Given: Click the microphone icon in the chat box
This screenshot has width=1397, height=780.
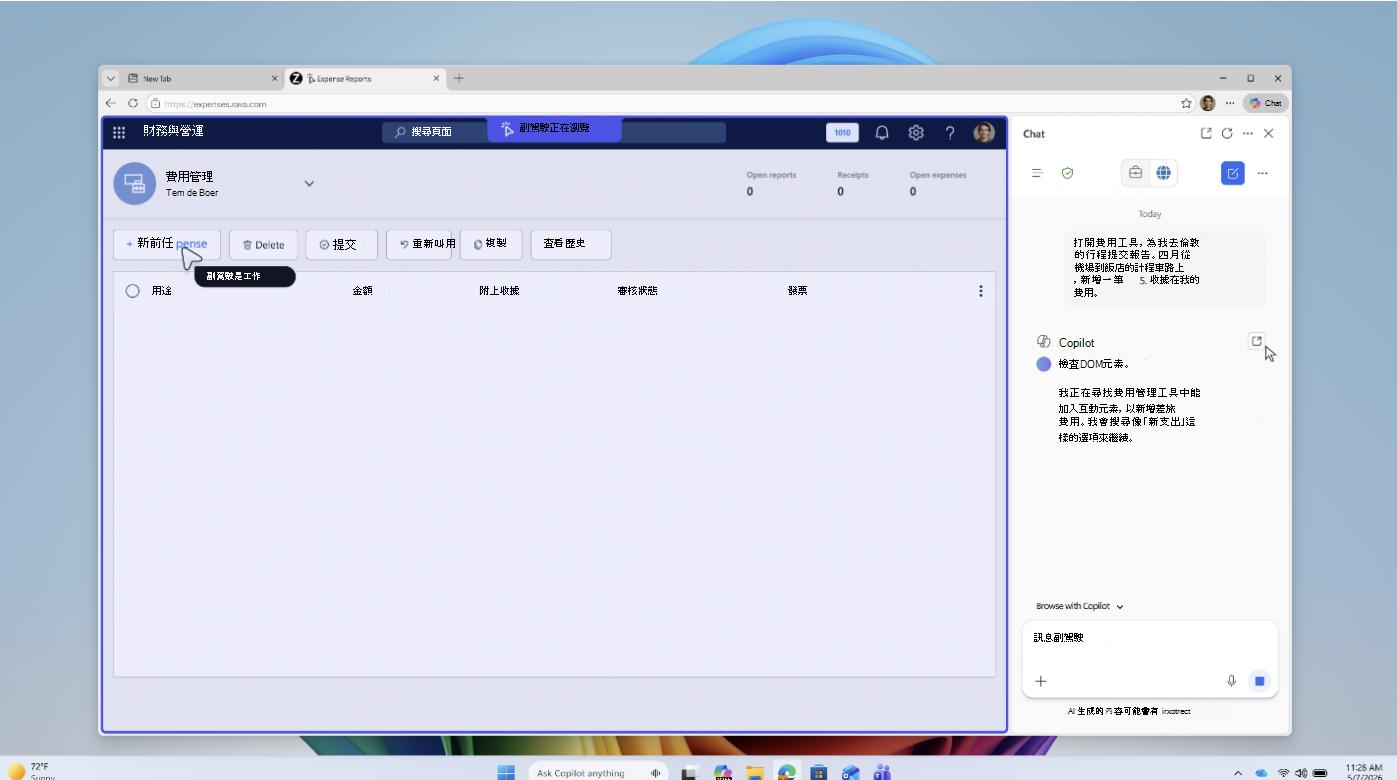Looking at the screenshot, I should pos(1232,681).
